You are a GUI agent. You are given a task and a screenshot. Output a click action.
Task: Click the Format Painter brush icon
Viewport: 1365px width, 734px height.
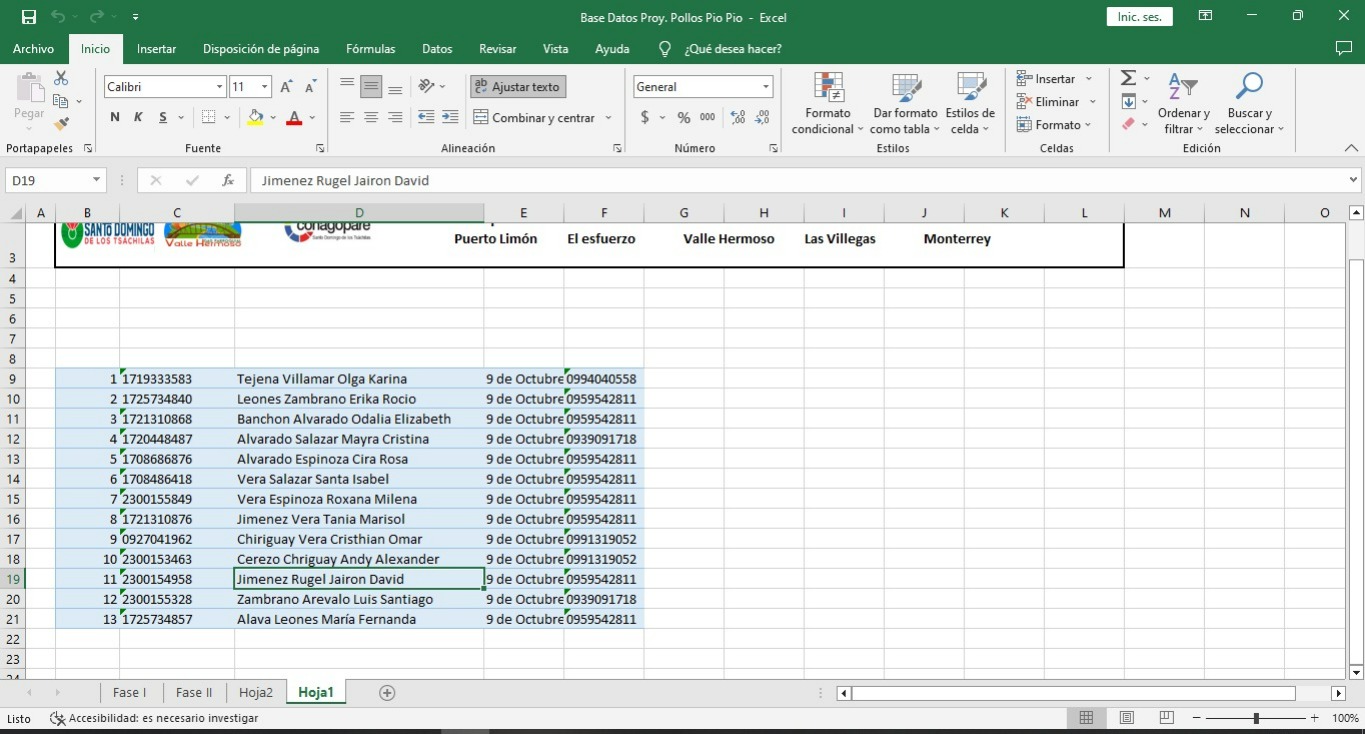click(61, 124)
